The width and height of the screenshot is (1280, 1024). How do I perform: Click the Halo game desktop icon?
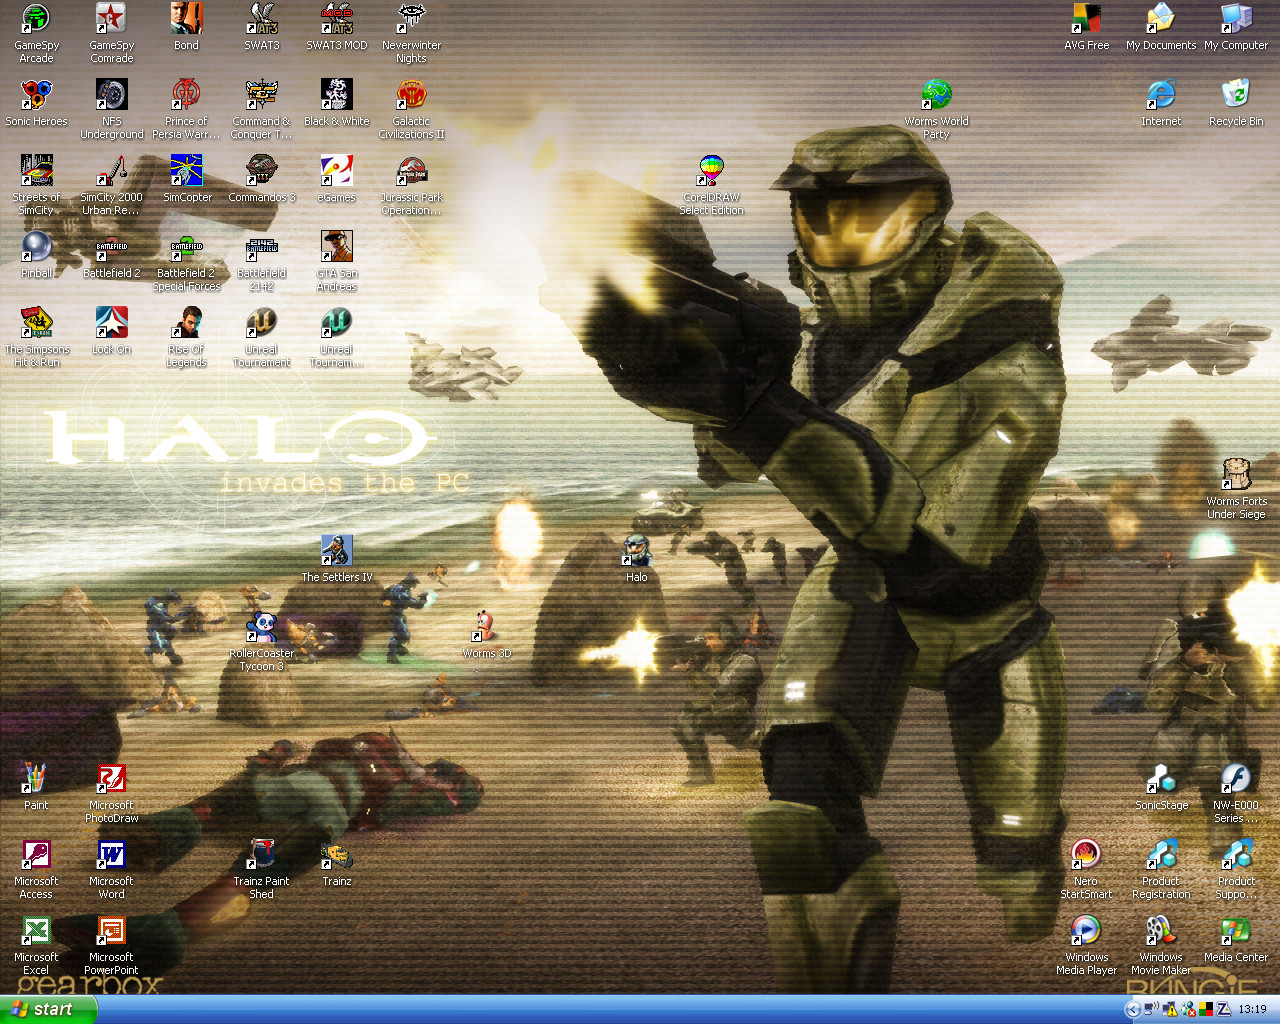pos(637,558)
